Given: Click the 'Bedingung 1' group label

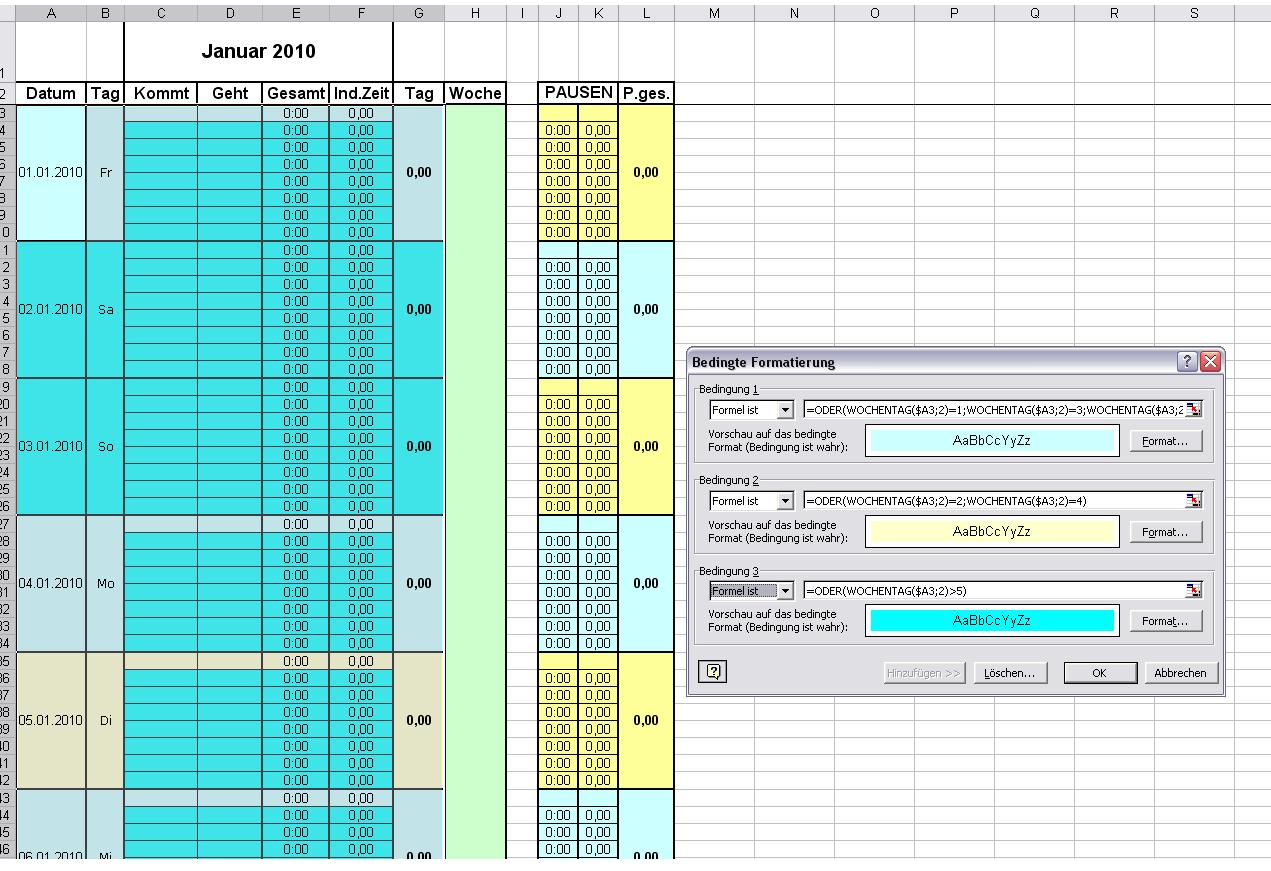Looking at the screenshot, I should (729, 389).
